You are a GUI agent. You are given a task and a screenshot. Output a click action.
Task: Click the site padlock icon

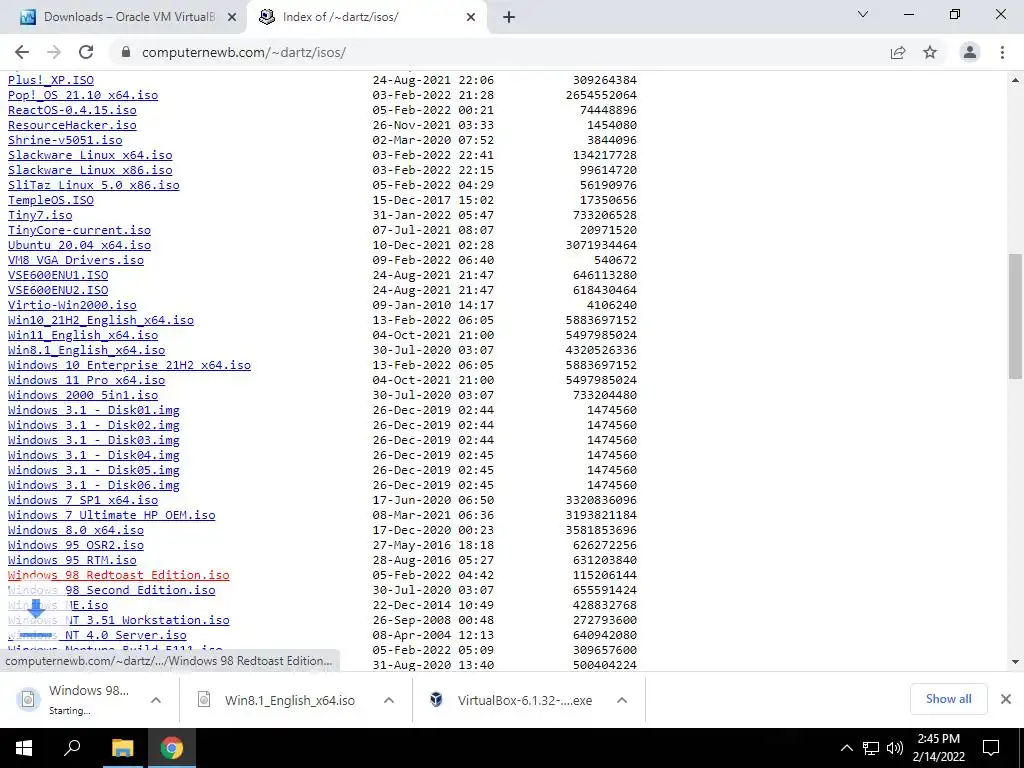(126, 52)
